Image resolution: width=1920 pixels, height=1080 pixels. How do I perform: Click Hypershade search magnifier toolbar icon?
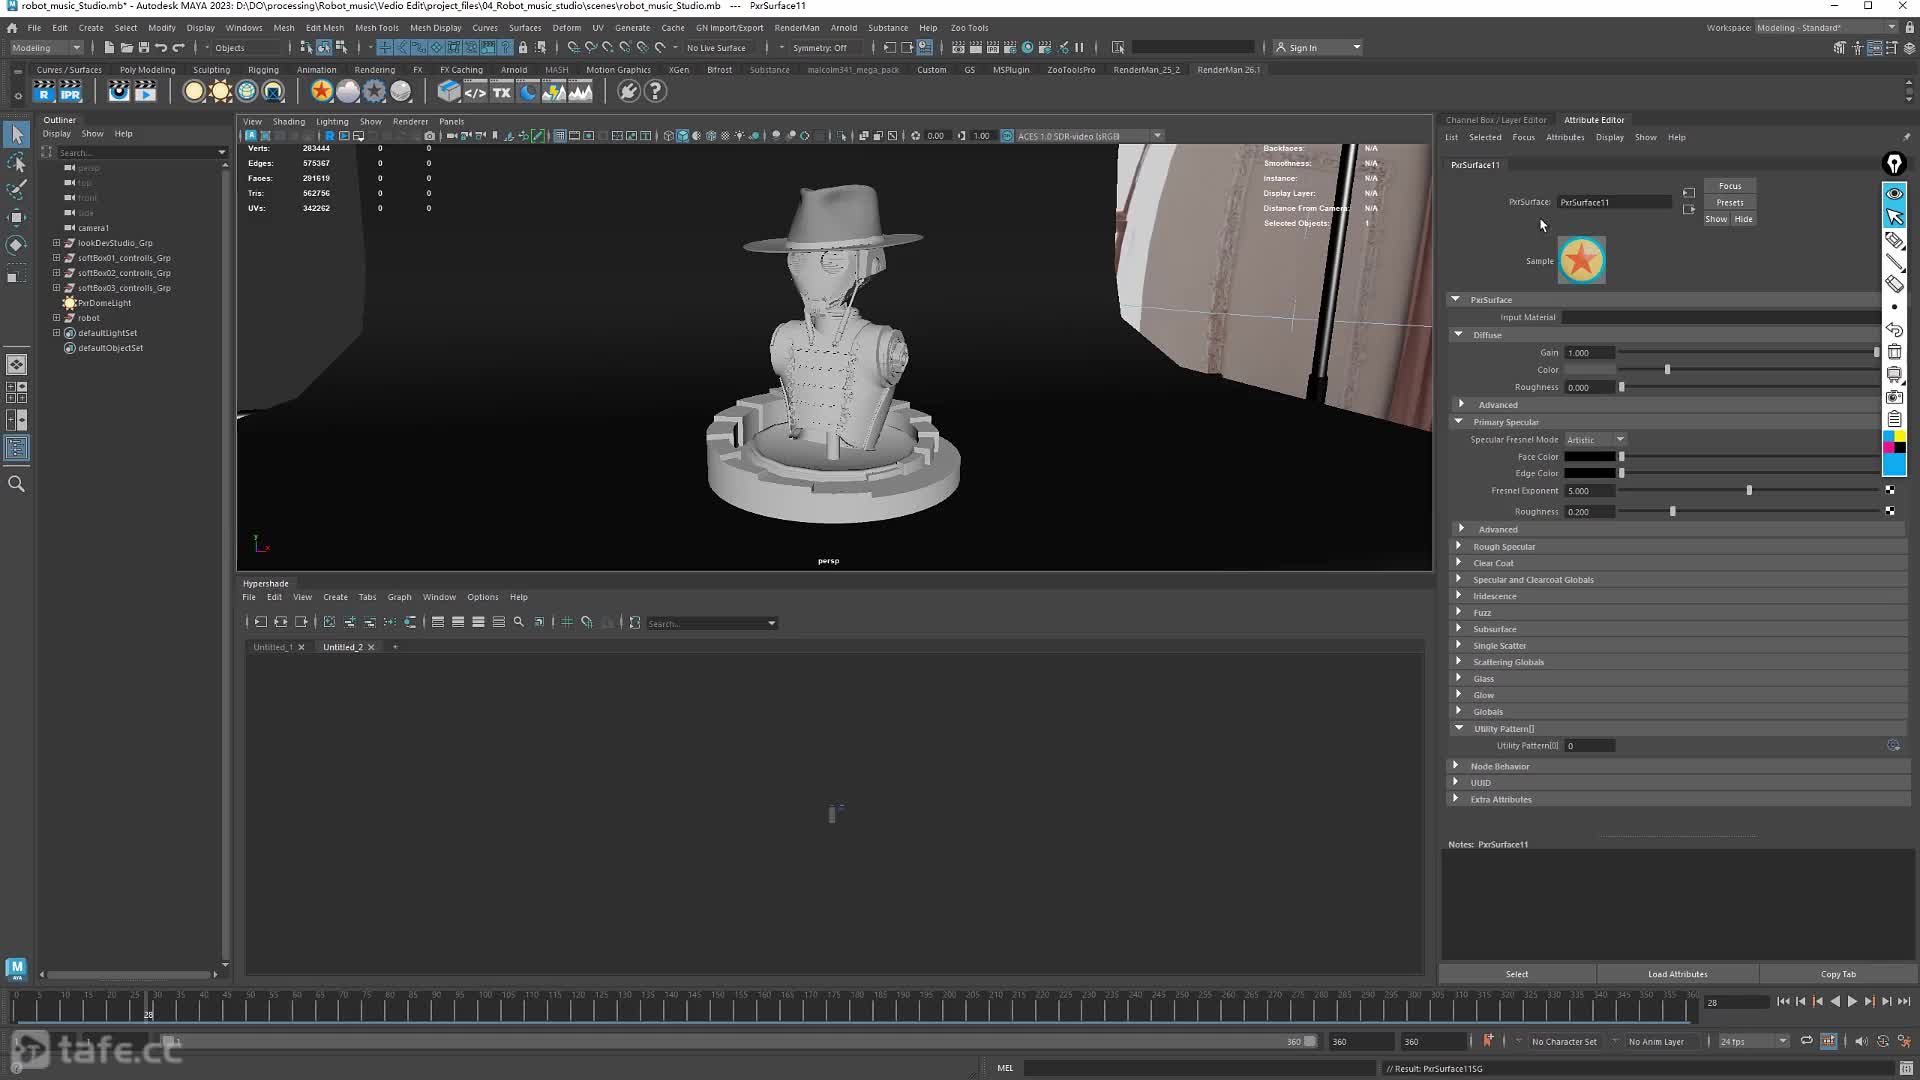click(519, 622)
